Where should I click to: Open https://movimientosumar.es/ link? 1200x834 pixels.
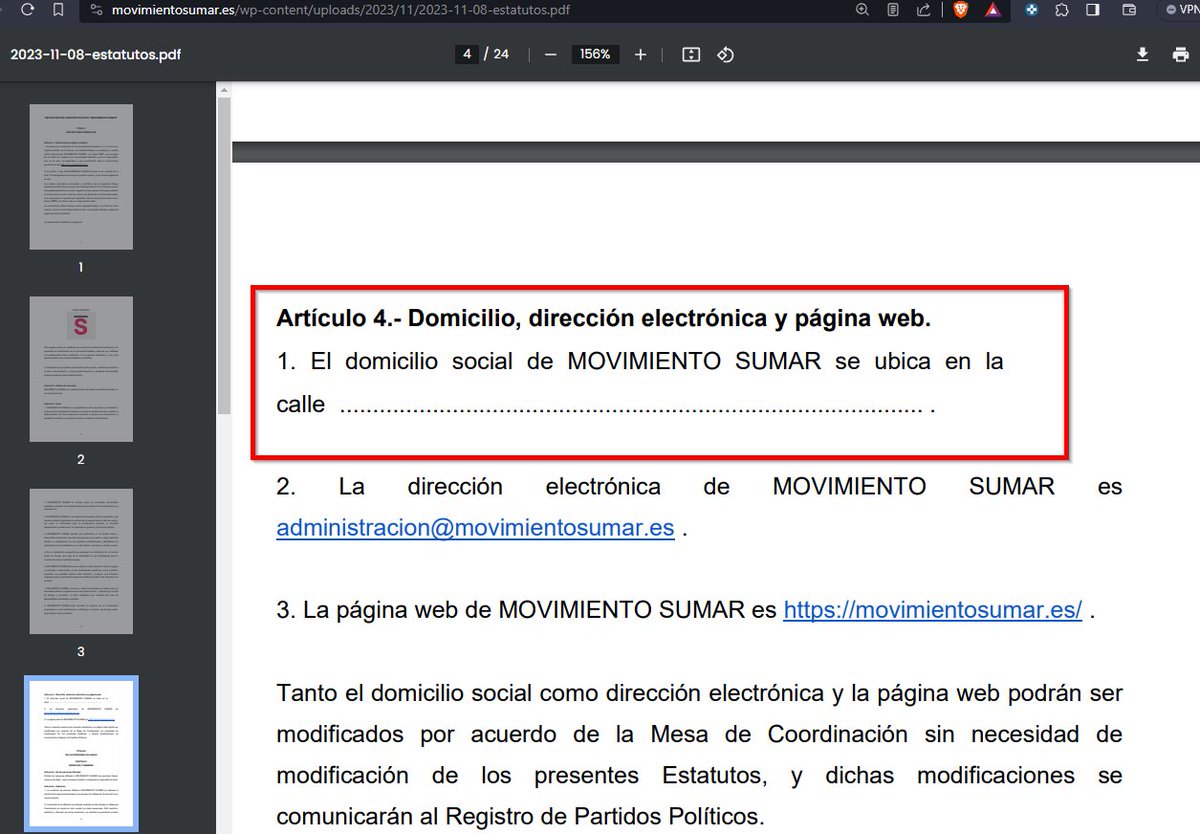(x=933, y=610)
